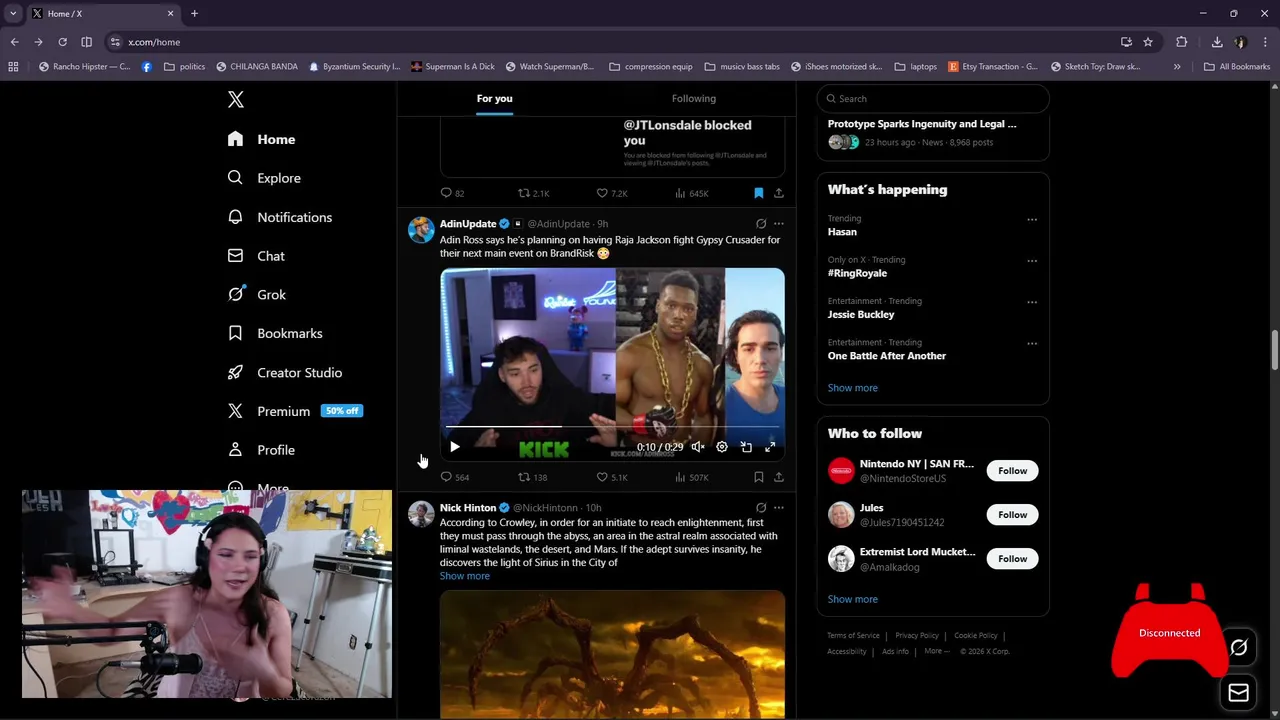The width and height of the screenshot is (1280, 720).
Task: Open Nick Hinton profile avatar
Action: (x=421, y=514)
